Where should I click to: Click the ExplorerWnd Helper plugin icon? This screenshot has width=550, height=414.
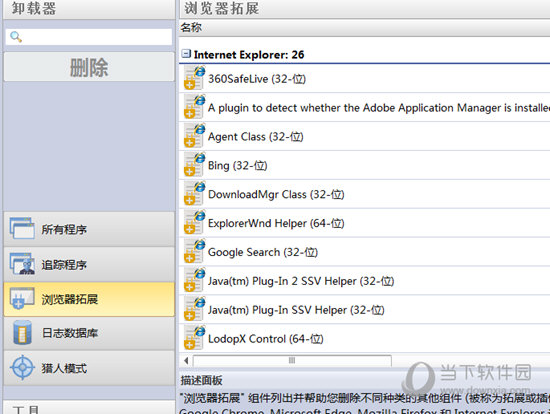click(194, 222)
